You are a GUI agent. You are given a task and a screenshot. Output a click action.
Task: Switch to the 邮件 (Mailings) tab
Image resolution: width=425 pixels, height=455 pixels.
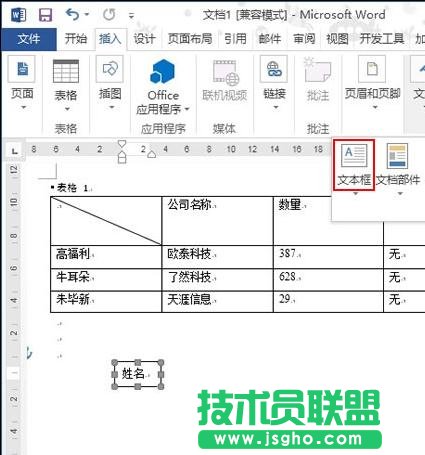click(270, 39)
